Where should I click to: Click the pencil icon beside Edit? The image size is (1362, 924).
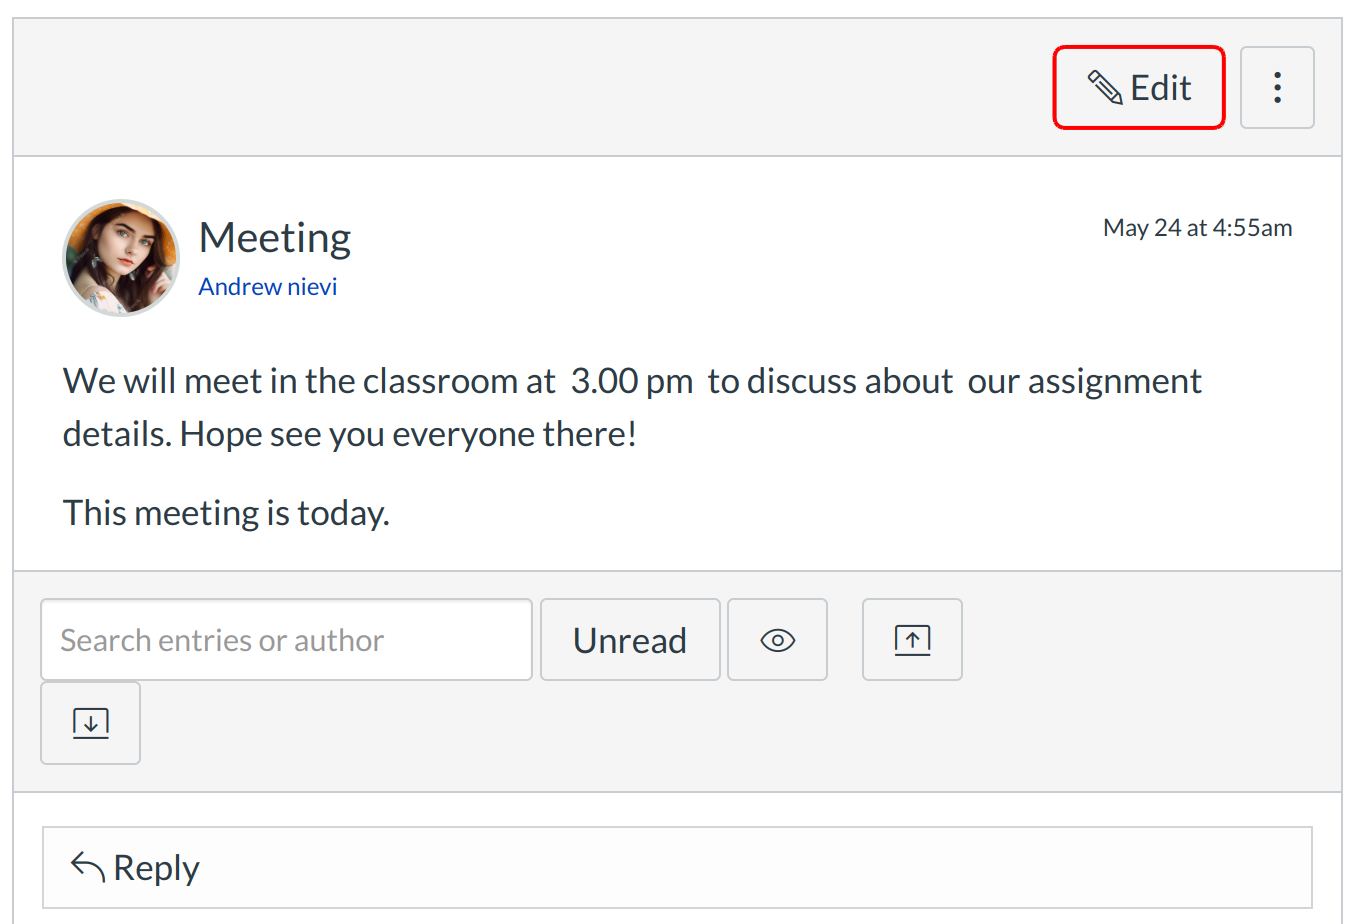pos(1105,88)
